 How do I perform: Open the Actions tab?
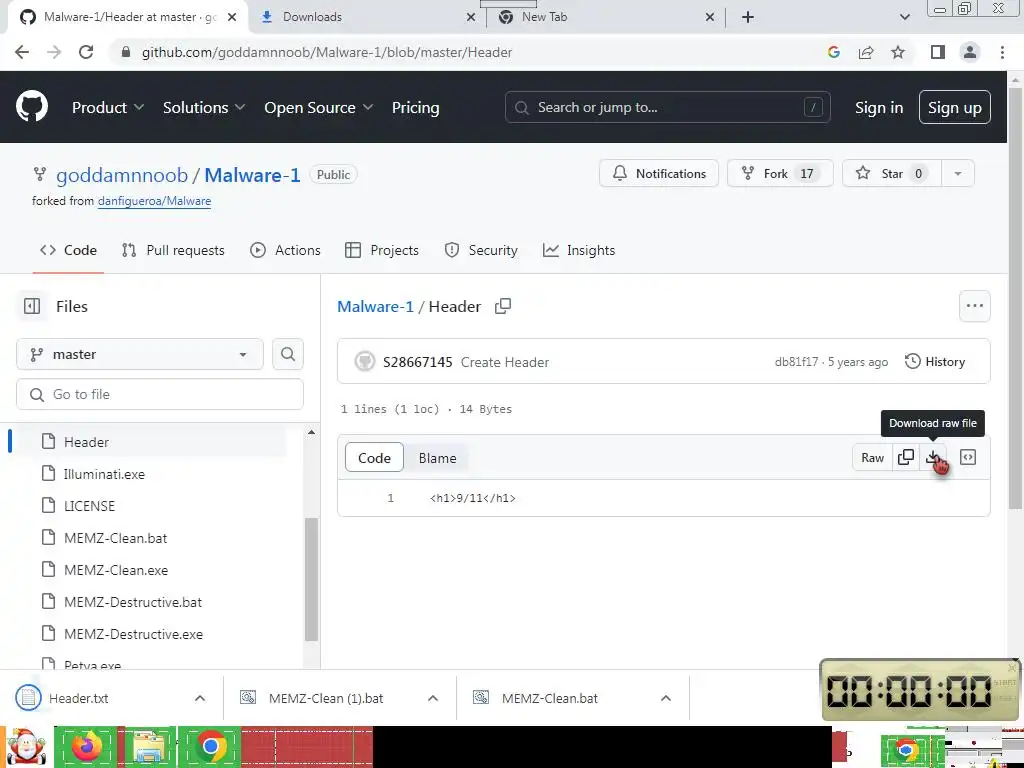click(285, 250)
